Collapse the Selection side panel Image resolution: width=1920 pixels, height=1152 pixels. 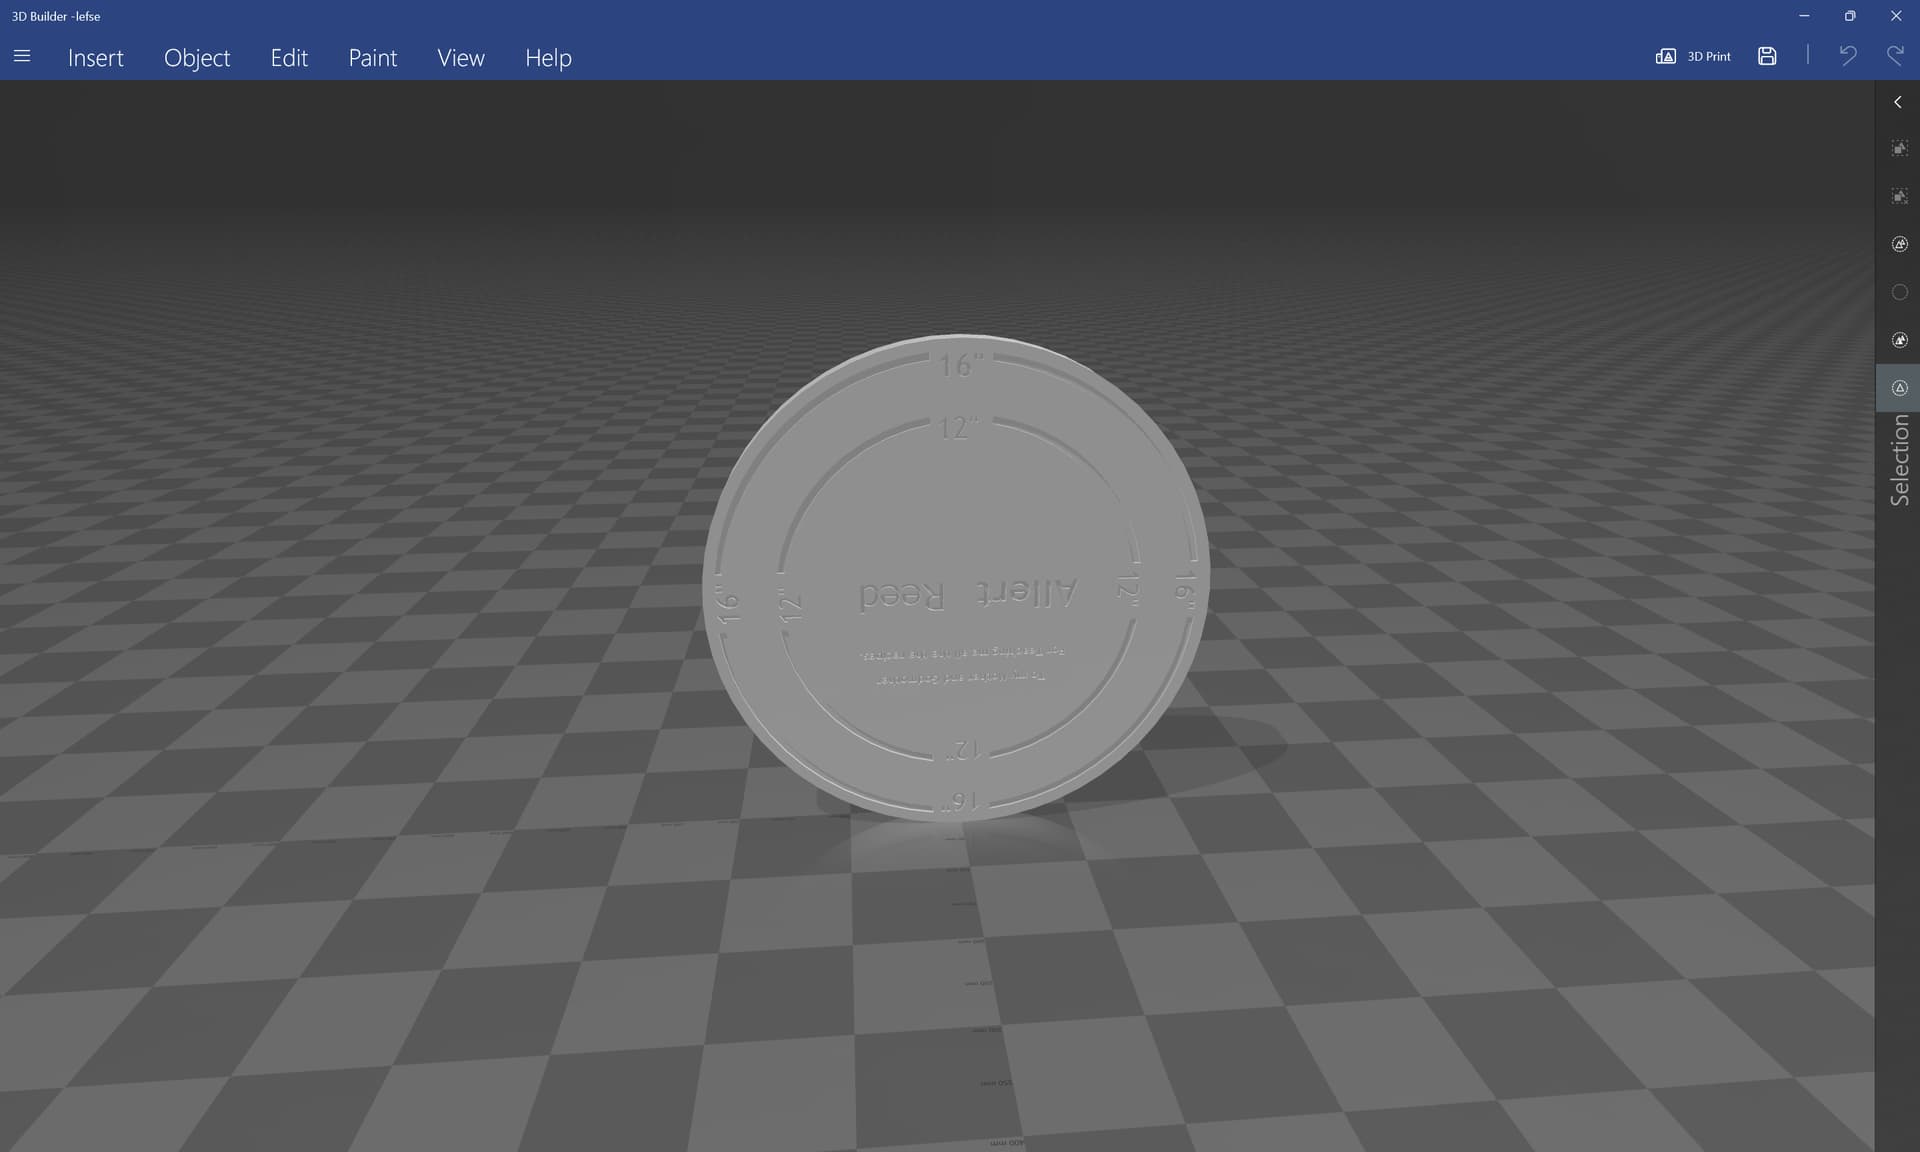point(1897,102)
